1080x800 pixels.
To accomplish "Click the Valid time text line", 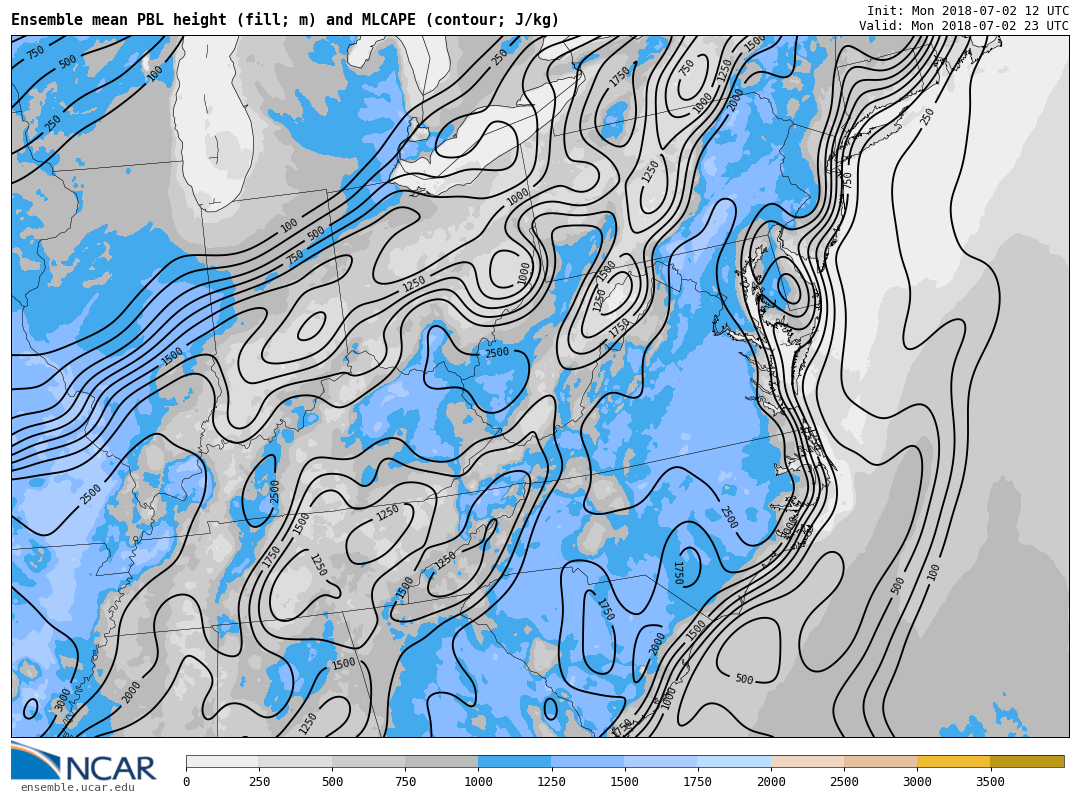I will [x=963, y=26].
